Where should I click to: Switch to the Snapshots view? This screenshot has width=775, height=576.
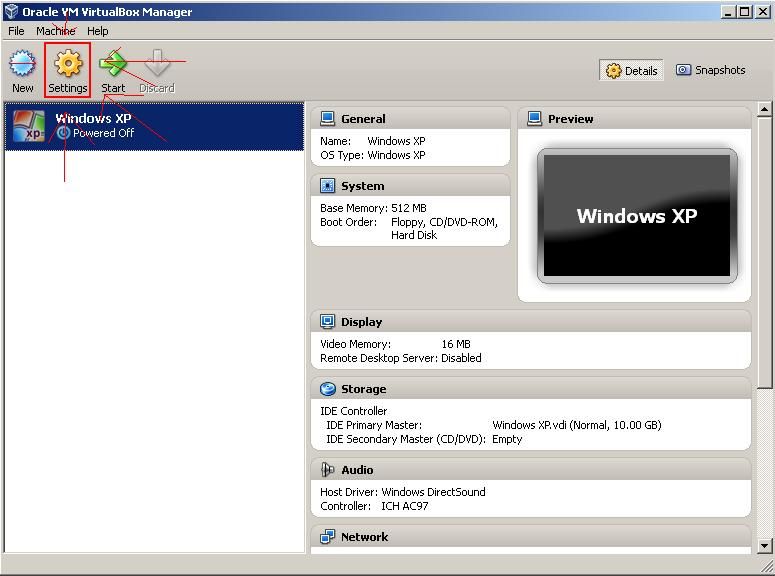click(710, 70)
